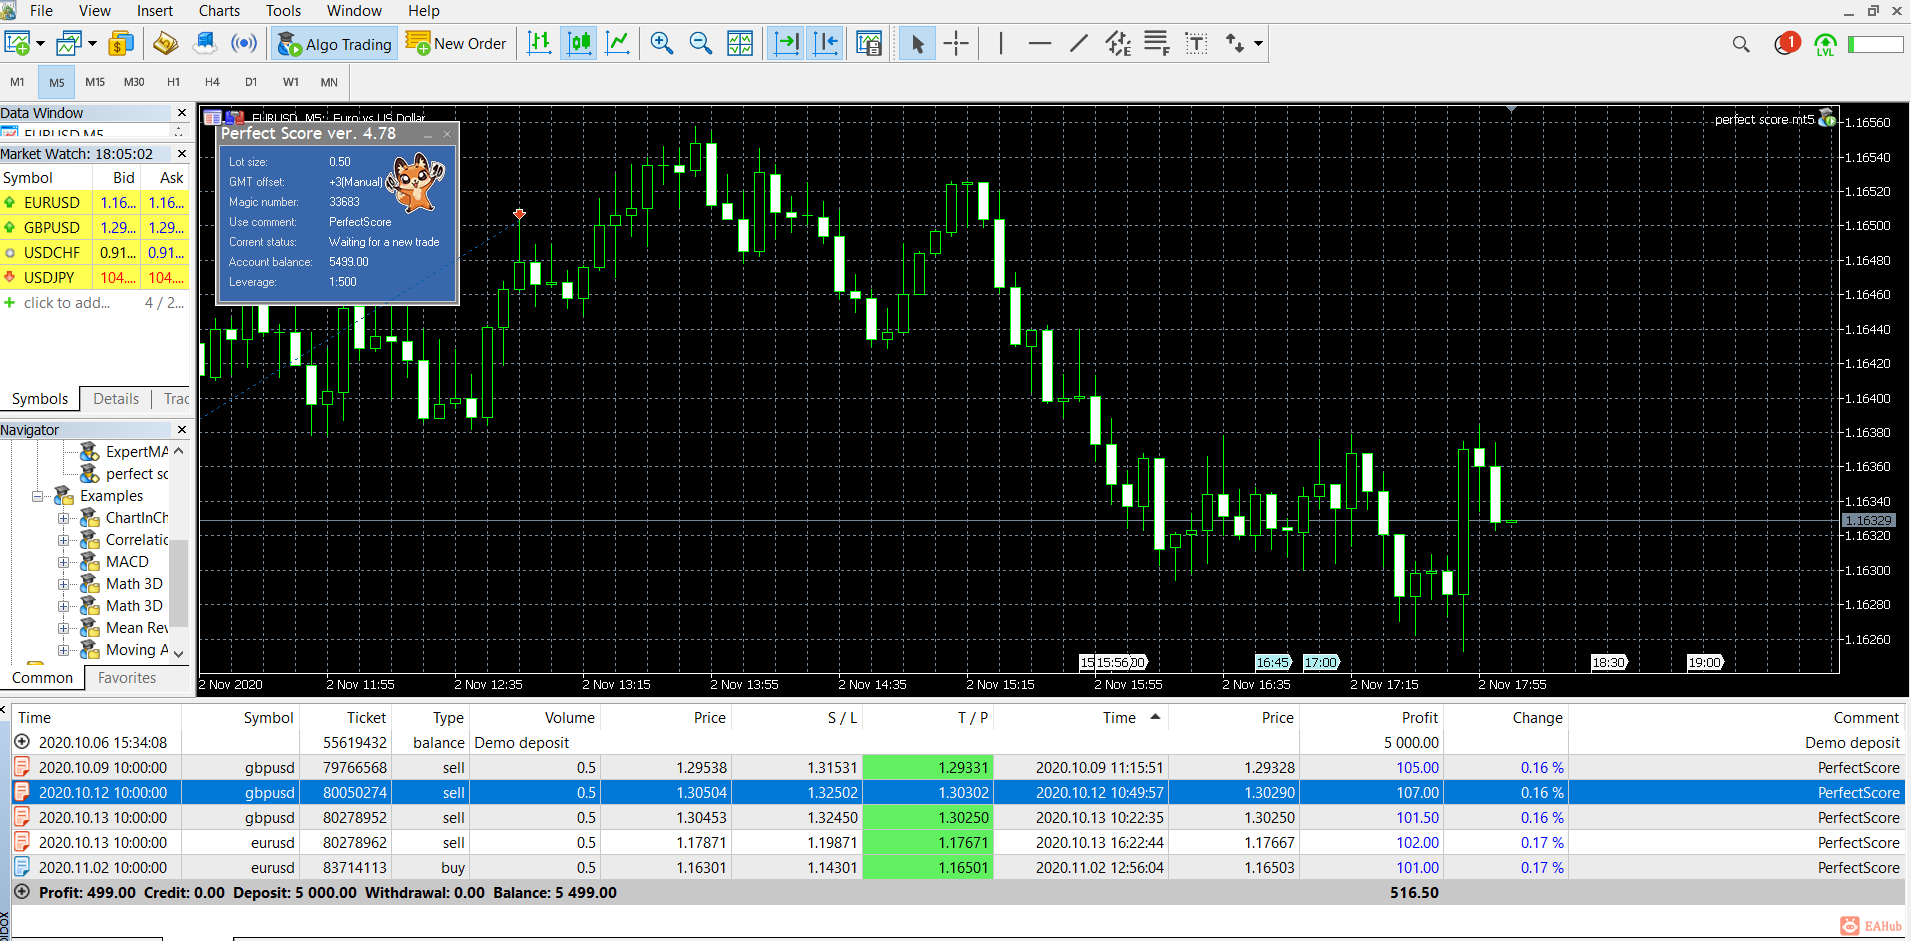Collapse the Examples folder in Navigator

[38, 496]
